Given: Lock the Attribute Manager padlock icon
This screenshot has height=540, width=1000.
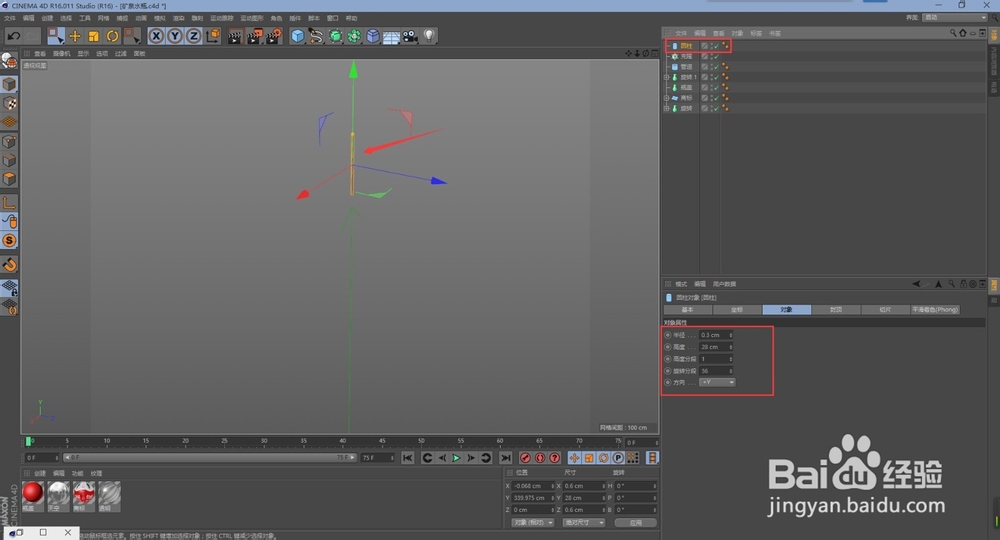Looking at the screenshot, I should (963, 284).
